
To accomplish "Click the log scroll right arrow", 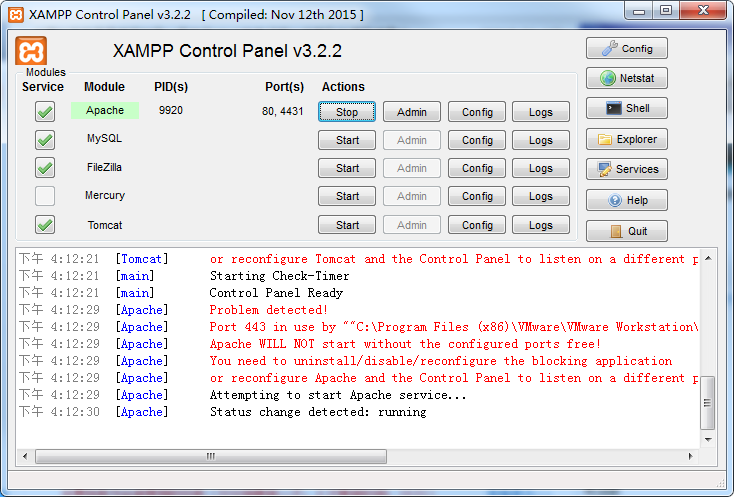I will (690, 456).
